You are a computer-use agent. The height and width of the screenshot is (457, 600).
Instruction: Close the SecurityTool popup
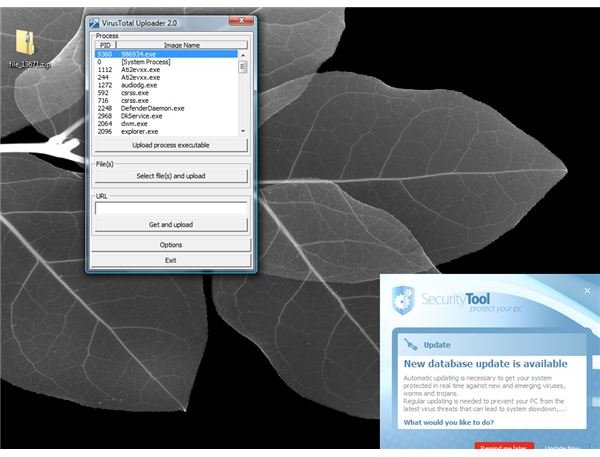[587, 291]
